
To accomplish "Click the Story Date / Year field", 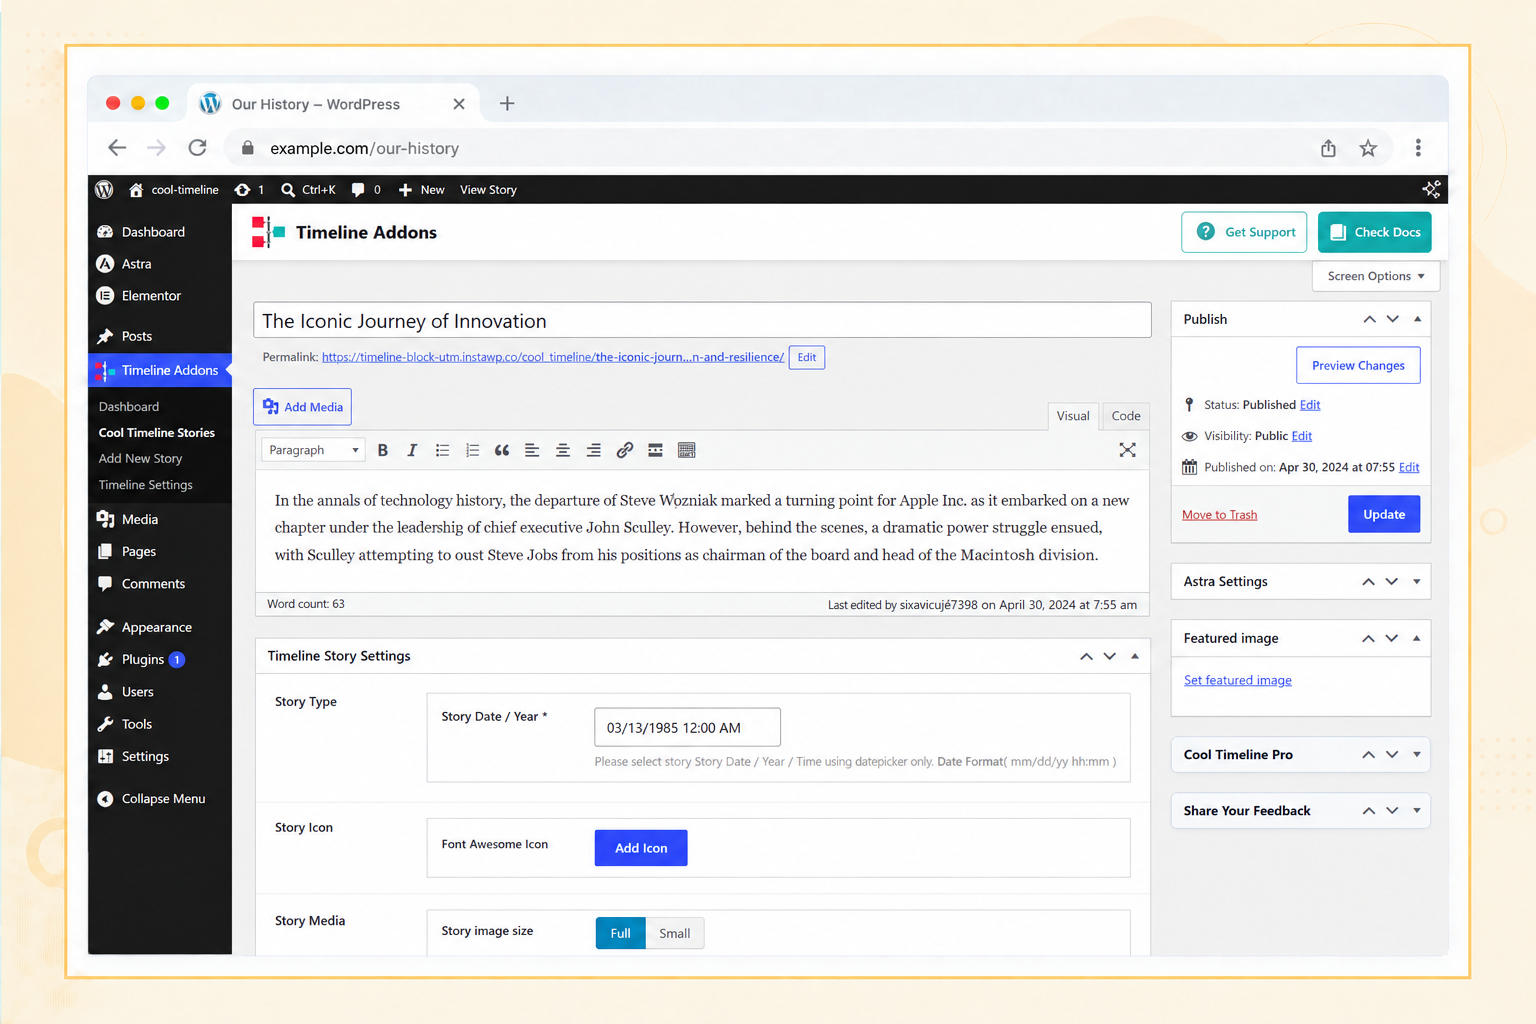I will (687, 727).
